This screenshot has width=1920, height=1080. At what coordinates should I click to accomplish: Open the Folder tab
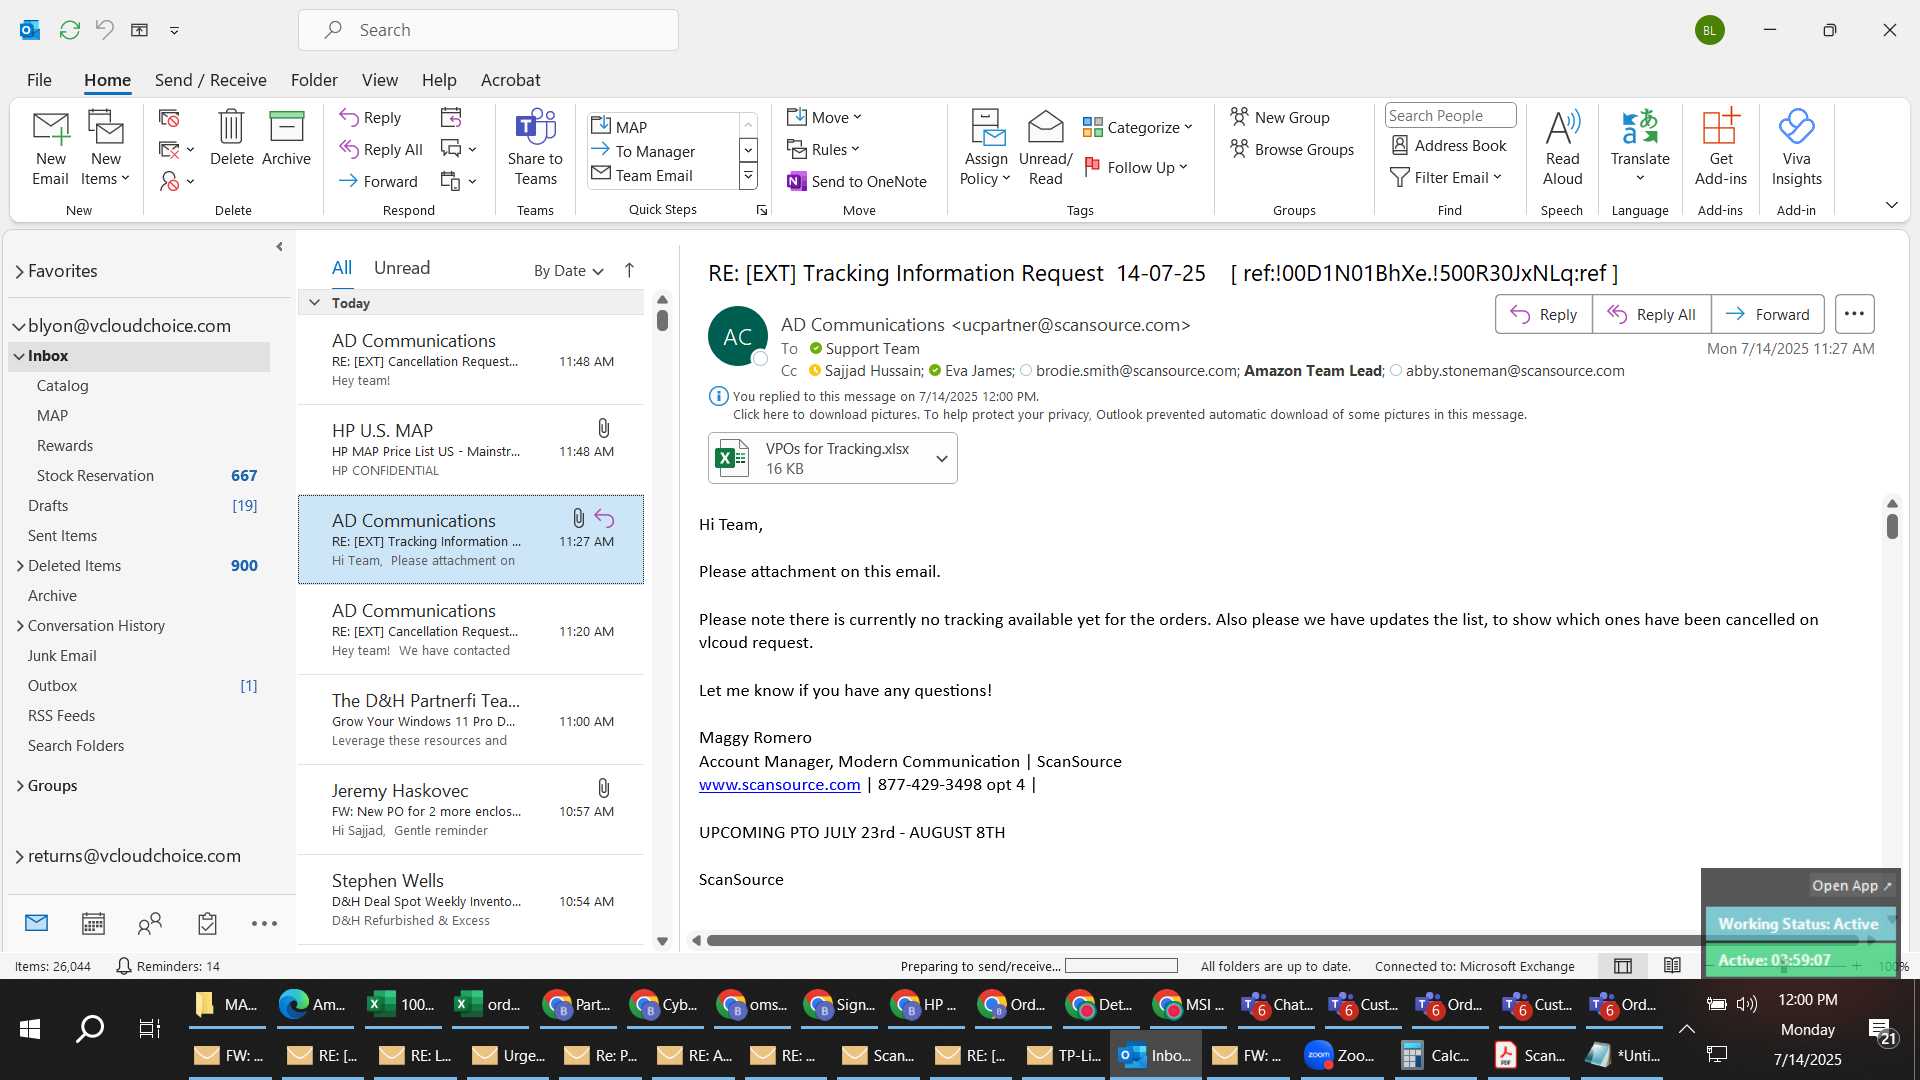coord(314,80)
